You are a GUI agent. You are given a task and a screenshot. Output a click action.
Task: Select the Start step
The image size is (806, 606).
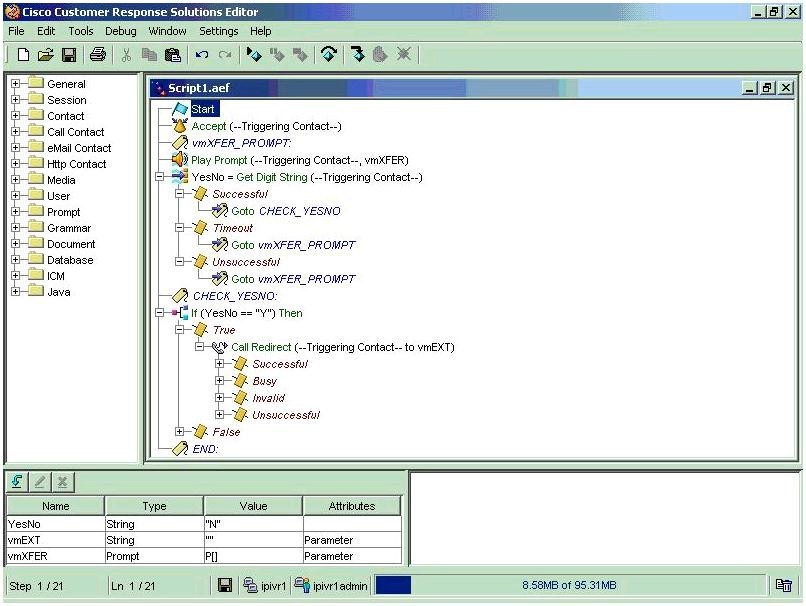point(203,109)
